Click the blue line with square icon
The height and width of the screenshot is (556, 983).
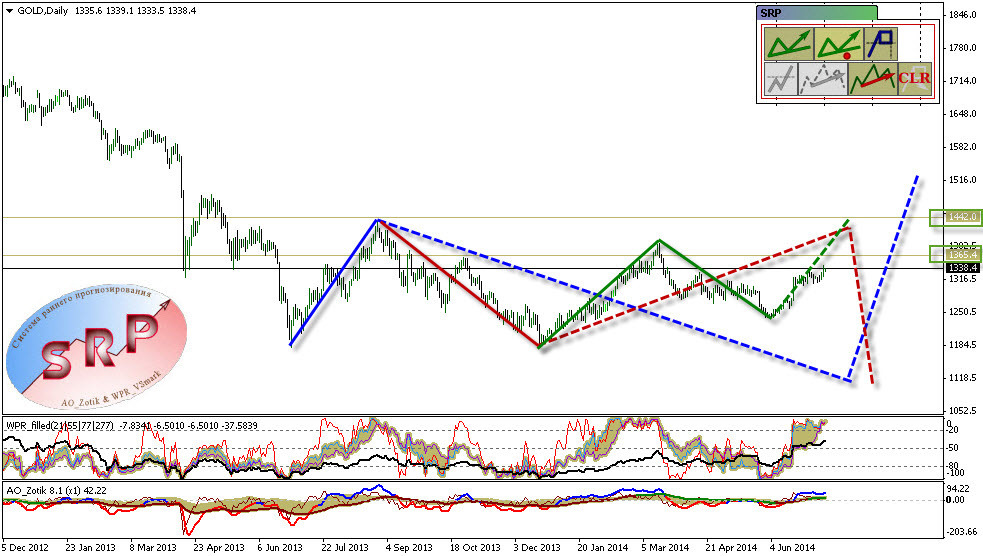(881, 43)
